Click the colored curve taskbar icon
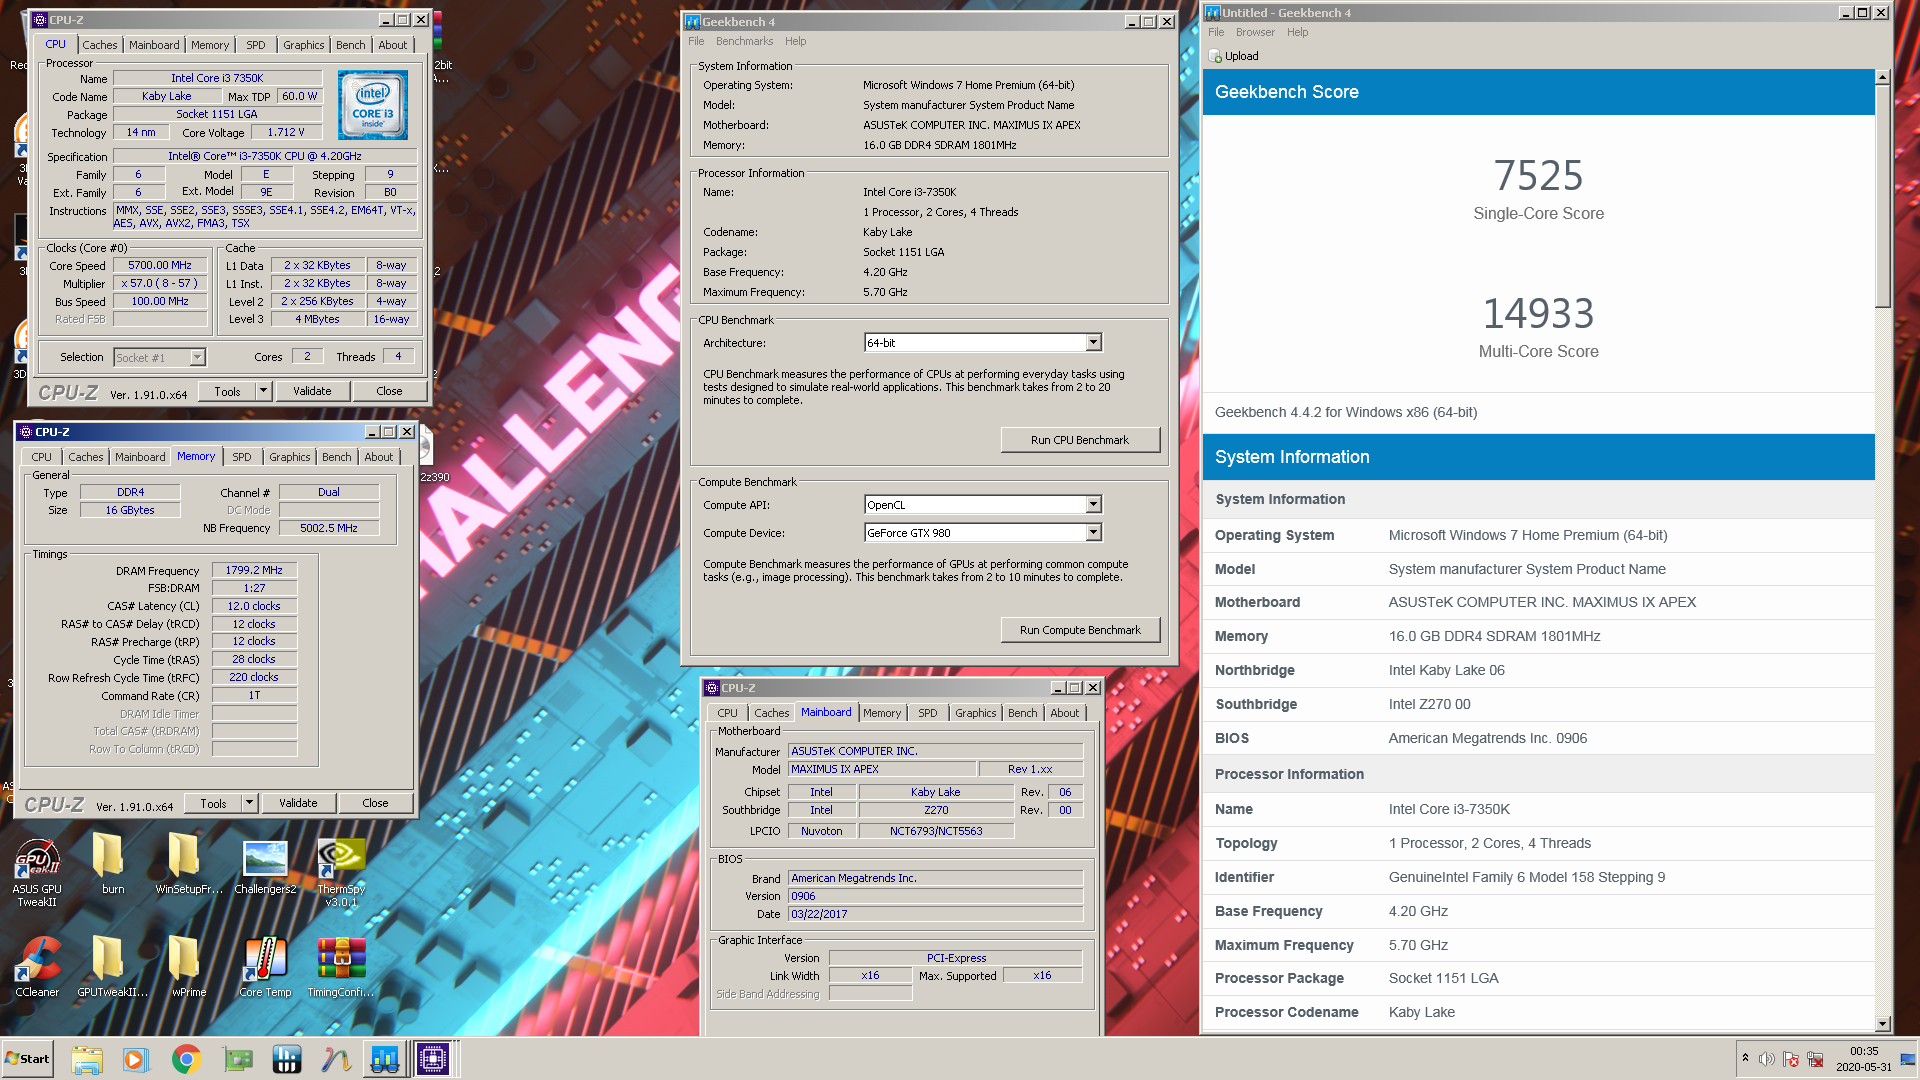 coord(336,1059)
